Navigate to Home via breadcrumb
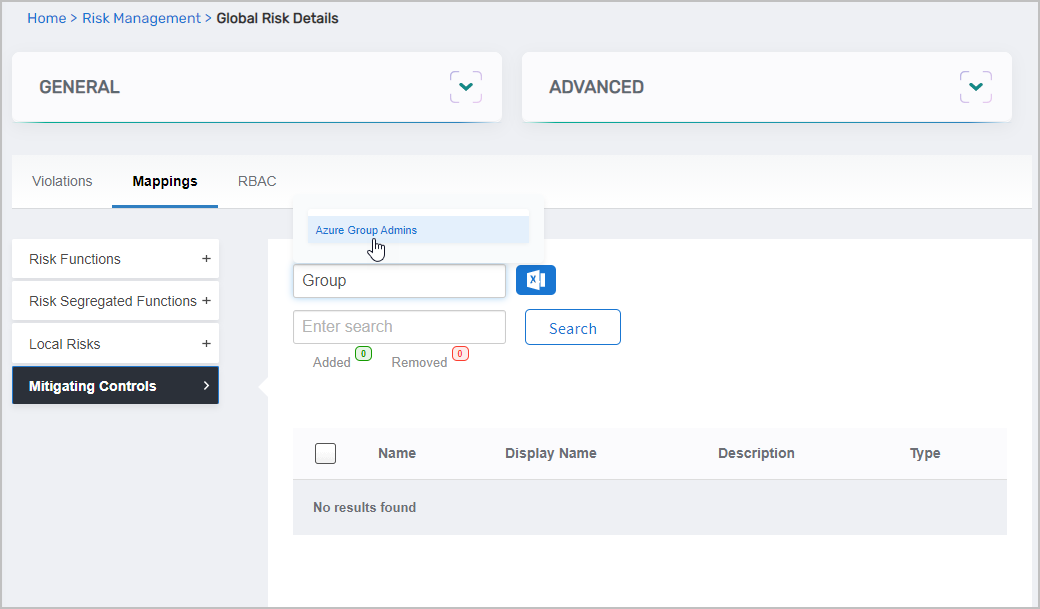The width and height of the screenshot is (1040, 609). [x=47, y=18]
